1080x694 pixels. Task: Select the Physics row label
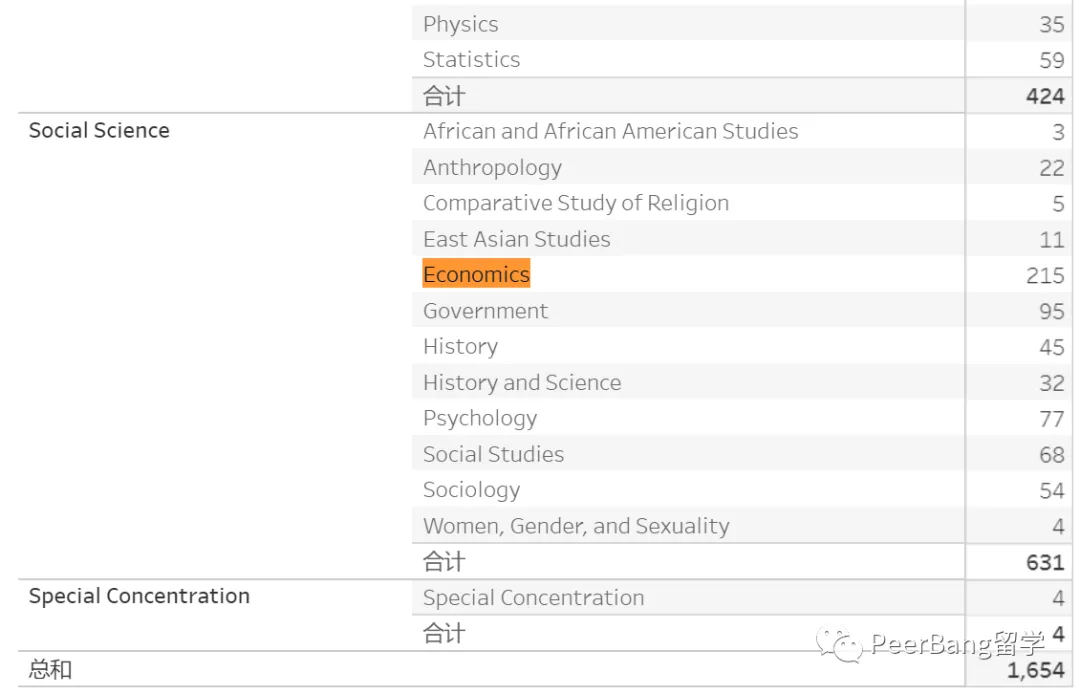pos(460,24)
